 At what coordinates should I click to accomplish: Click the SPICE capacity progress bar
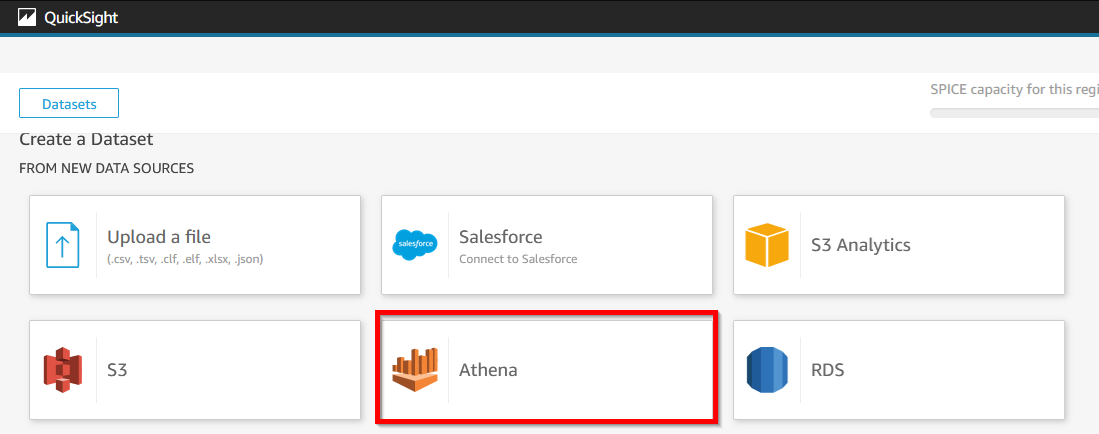pyautogui.click(x=1014, y=113)
